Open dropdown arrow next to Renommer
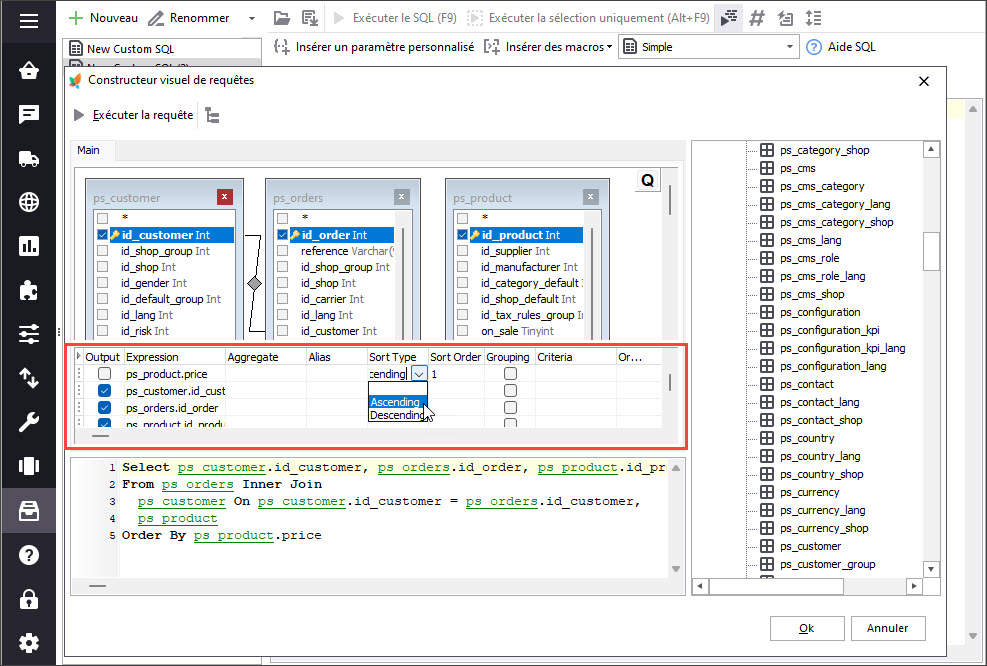Viewport: 987px width, 666px height. coord(252,18)
